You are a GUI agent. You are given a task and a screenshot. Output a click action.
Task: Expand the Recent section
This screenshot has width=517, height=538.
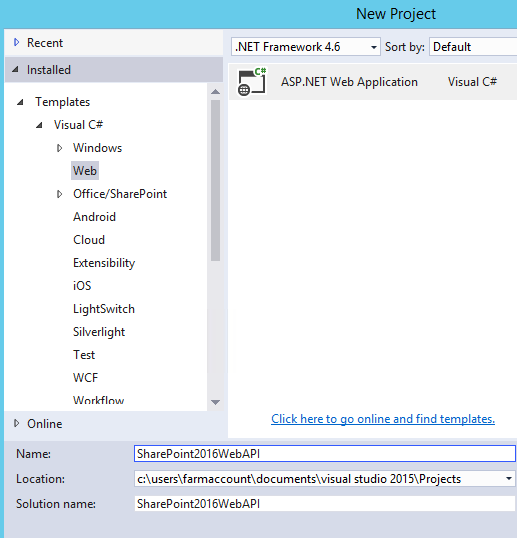click(x=16, y=43)
